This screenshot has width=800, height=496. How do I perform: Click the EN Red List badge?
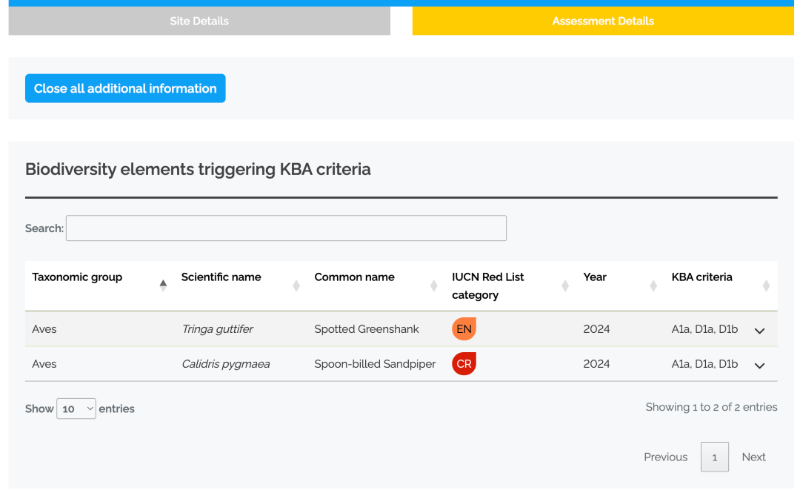coord(464,329)
